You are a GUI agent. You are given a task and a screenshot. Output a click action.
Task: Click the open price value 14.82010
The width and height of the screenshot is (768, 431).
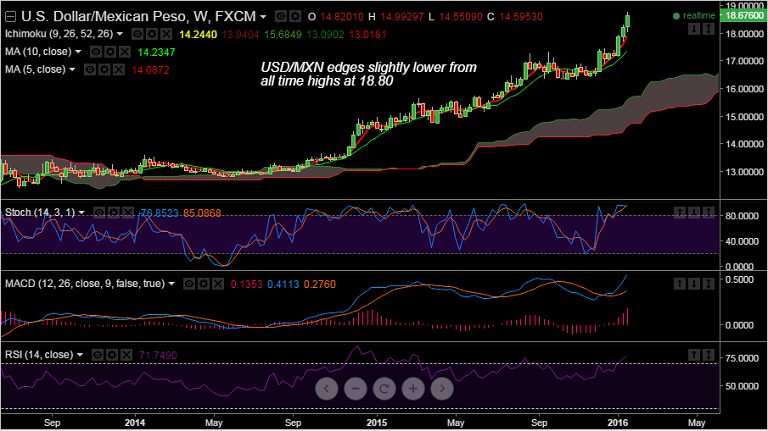pyautogui.click(x=342, y=17)
